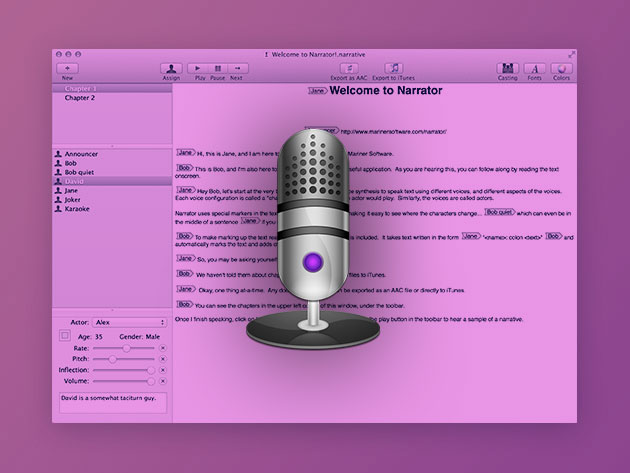Pause narration with the Pause button
Screen dimensions: 630x473
[x=218, y=68]
